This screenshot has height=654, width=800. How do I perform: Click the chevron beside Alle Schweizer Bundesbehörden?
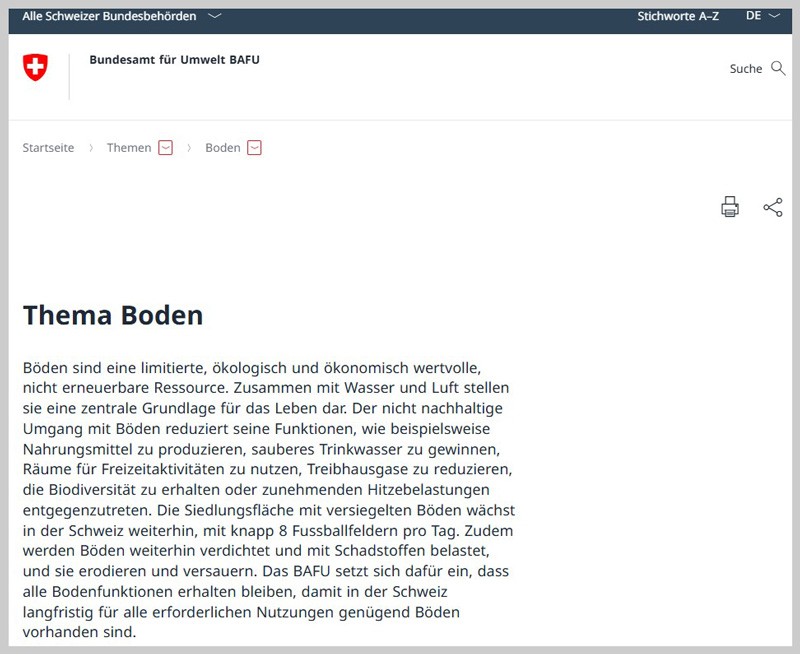[215, 16]
